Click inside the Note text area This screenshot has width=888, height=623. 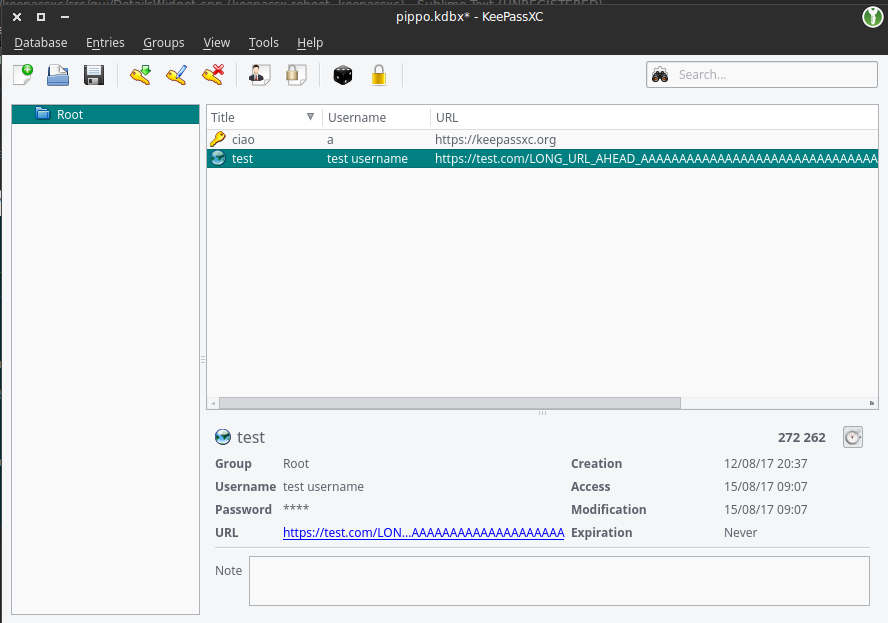559,581
